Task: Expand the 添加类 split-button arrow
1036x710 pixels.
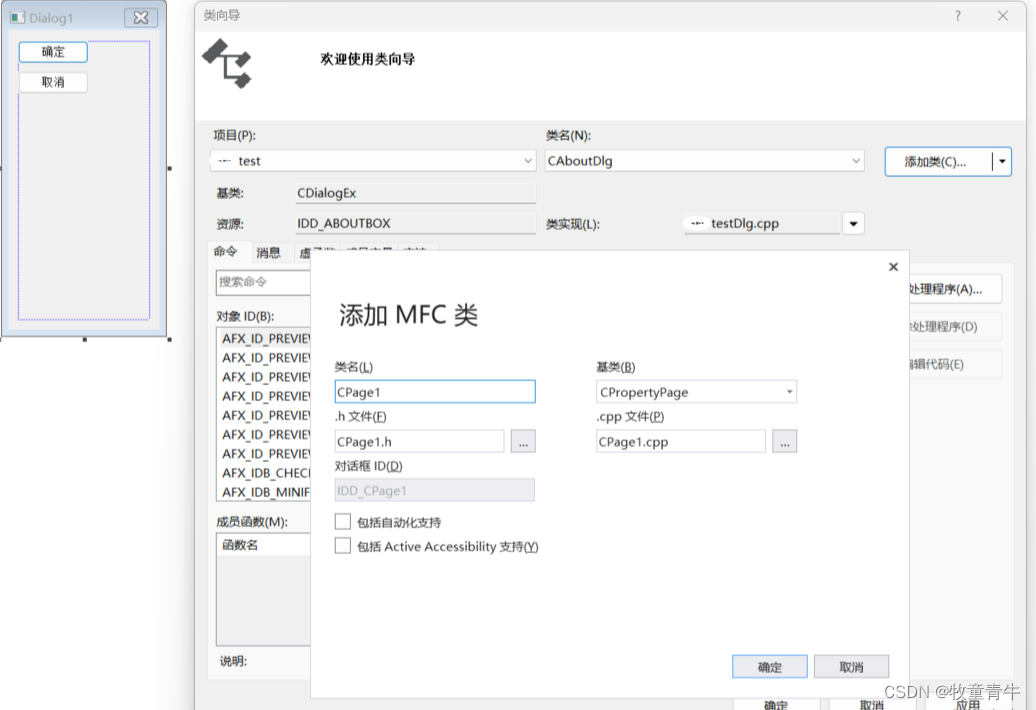Action: [x=1002, y=162]
